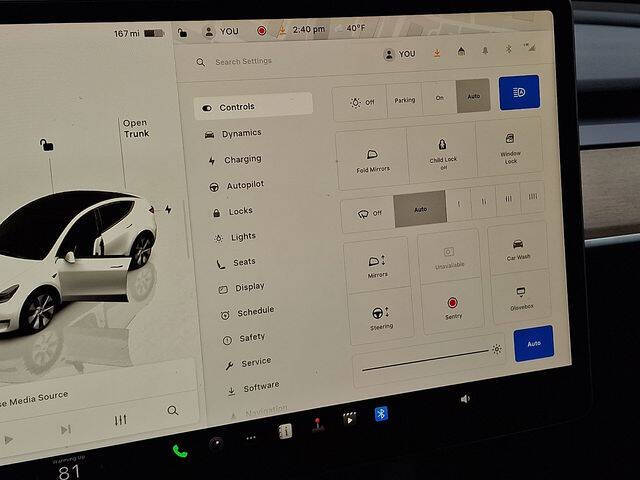Open the Dynamics settings menu
640x480 pixels.
point(233,133)
